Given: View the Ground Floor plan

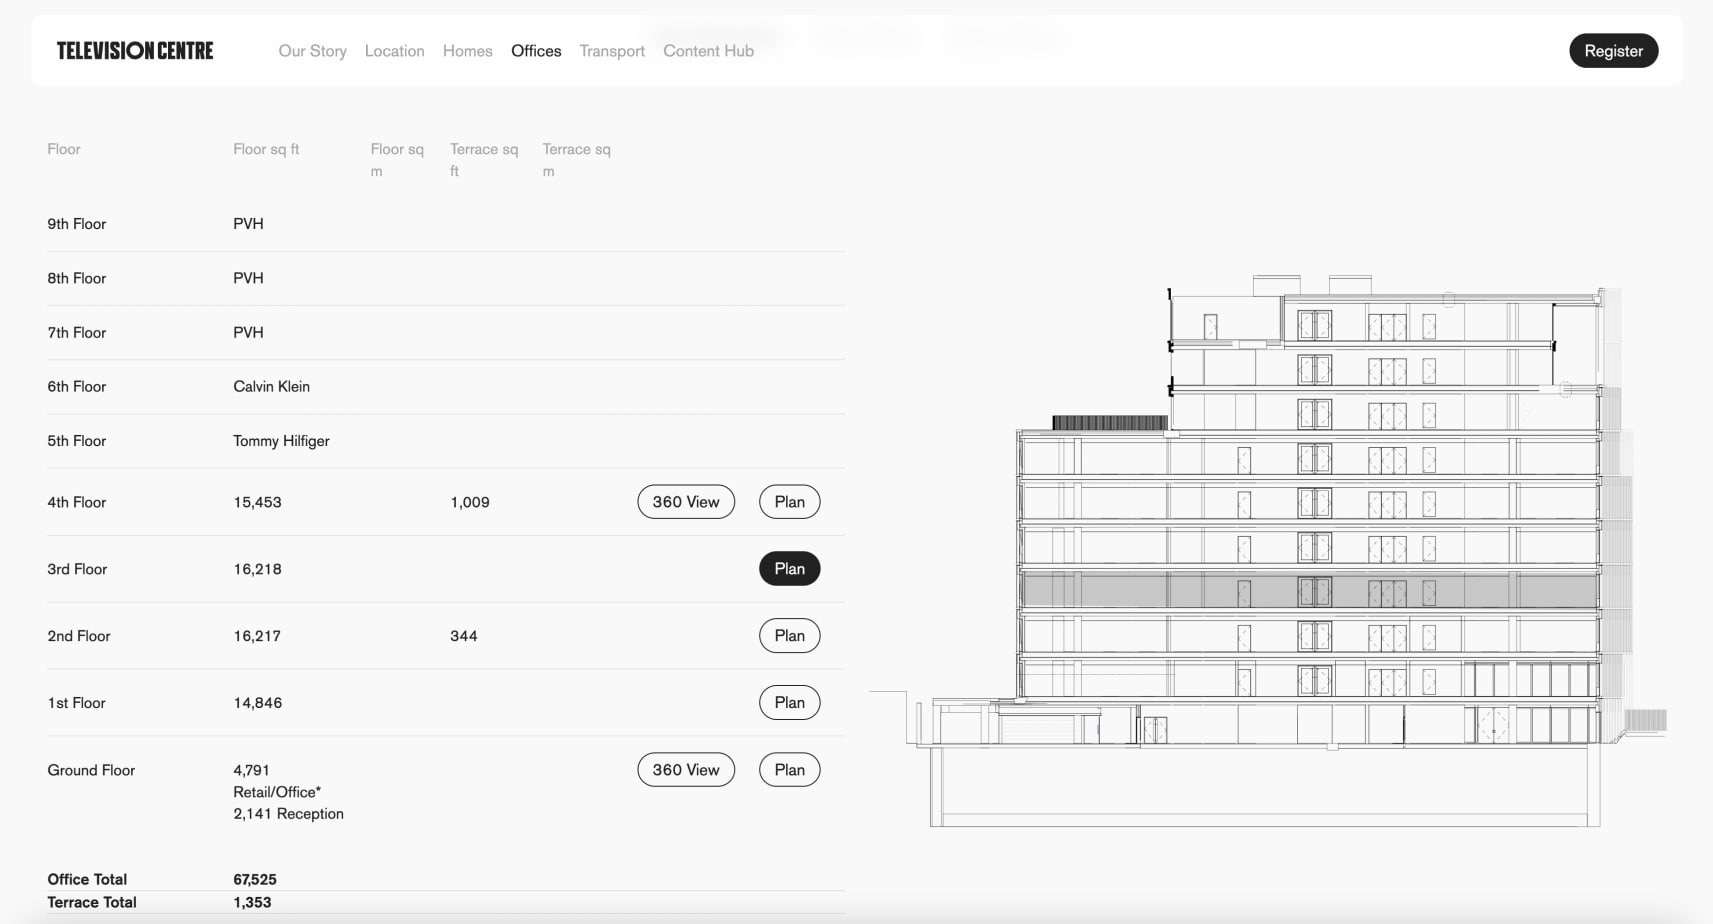Looking at the screenshot, I should [789, 770].
